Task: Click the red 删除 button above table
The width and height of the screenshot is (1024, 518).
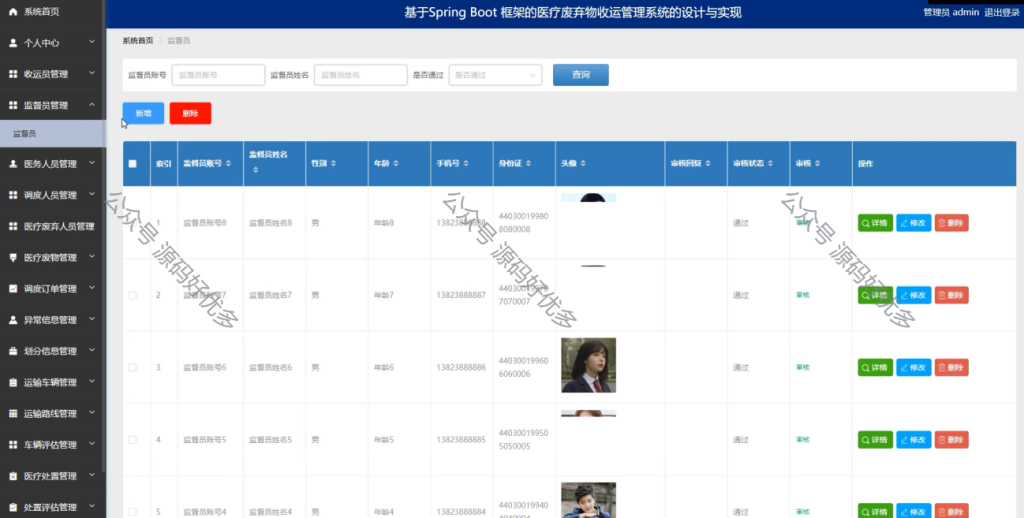Action: [x=190, y=114]
